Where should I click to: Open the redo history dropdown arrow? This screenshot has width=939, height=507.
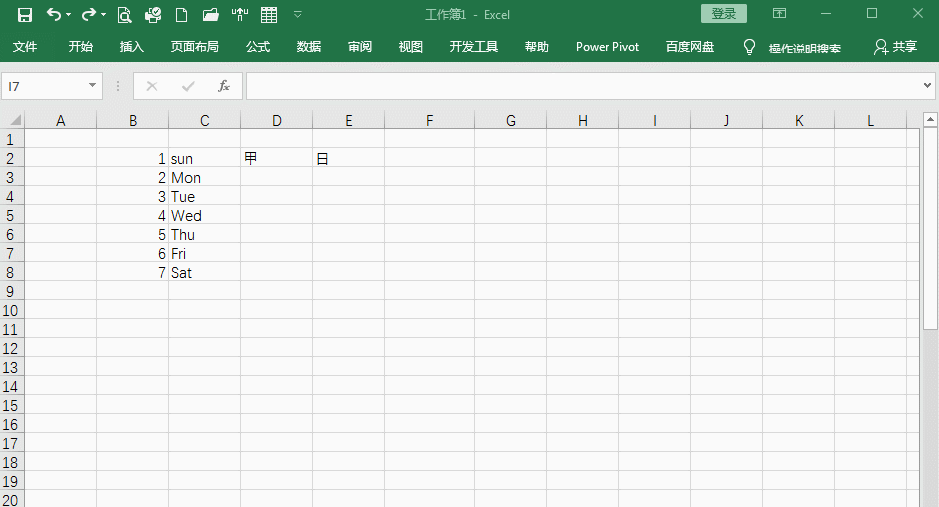pos(104,15)
